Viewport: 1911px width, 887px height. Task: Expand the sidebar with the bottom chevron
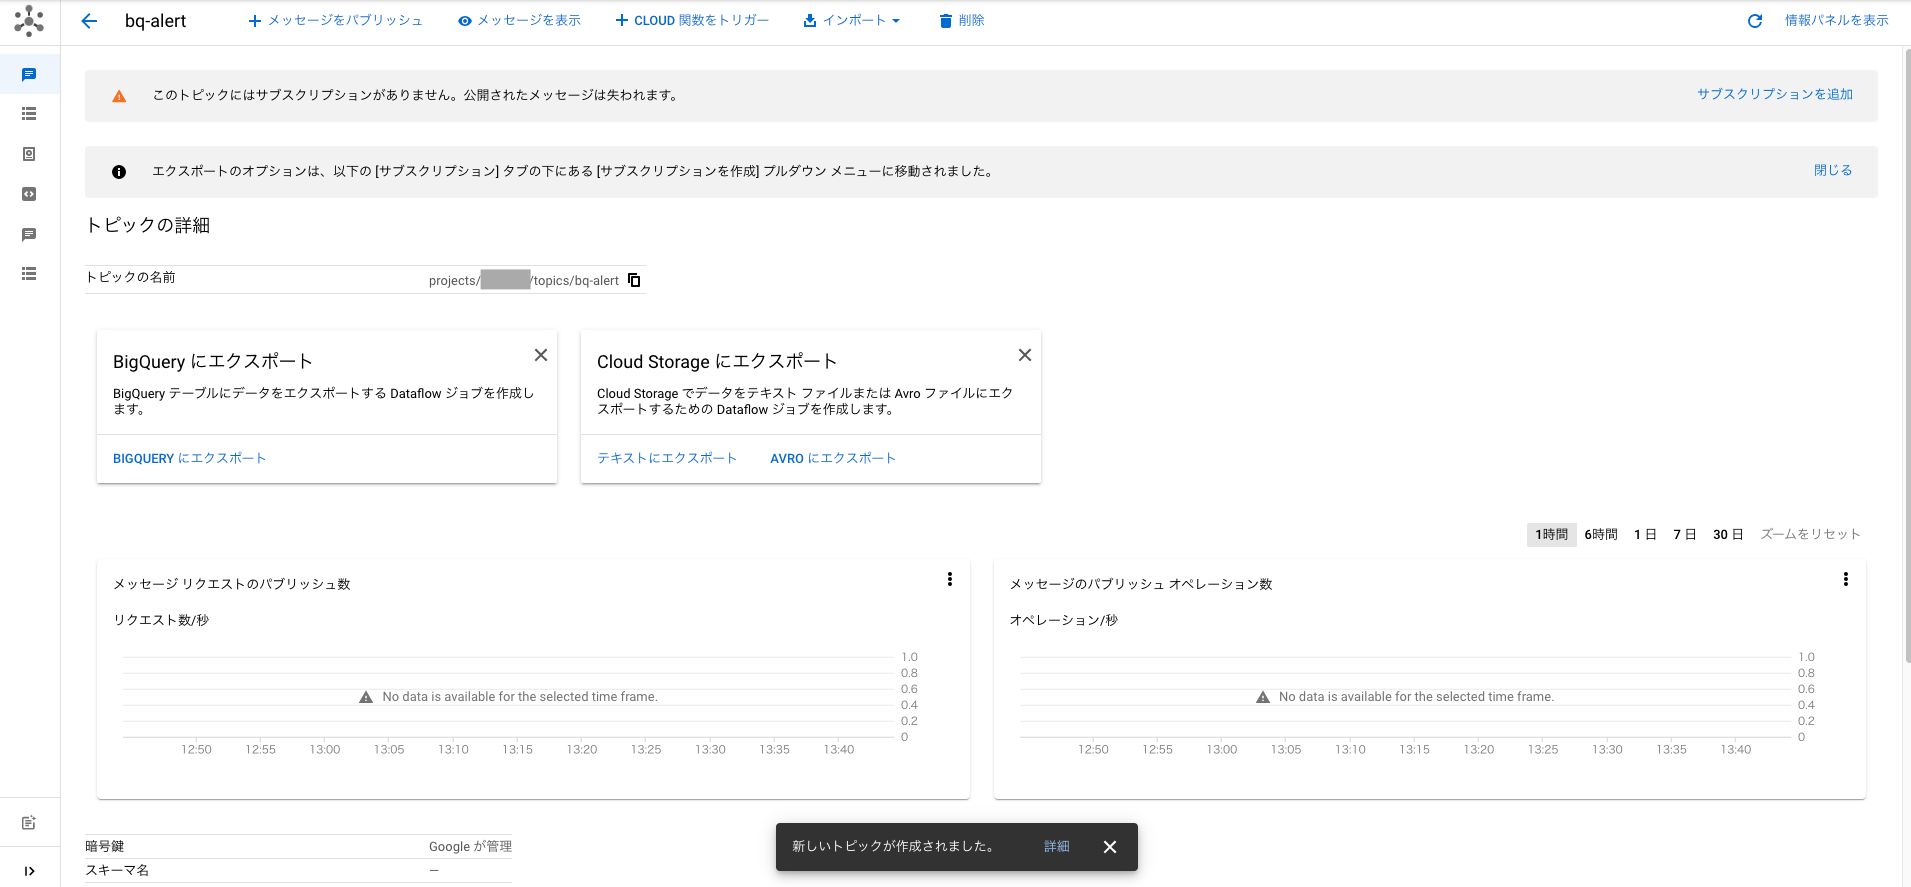tap(29, 870)
